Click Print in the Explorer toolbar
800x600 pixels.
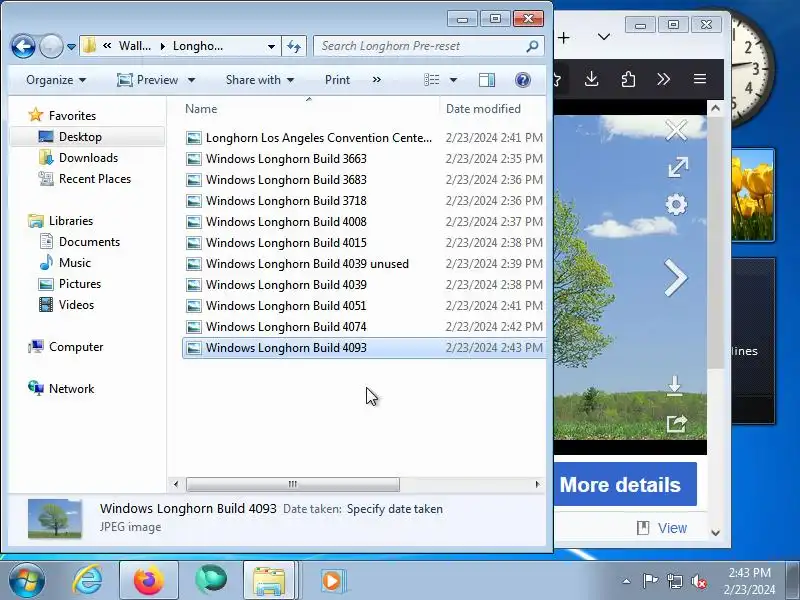point(337,80)
